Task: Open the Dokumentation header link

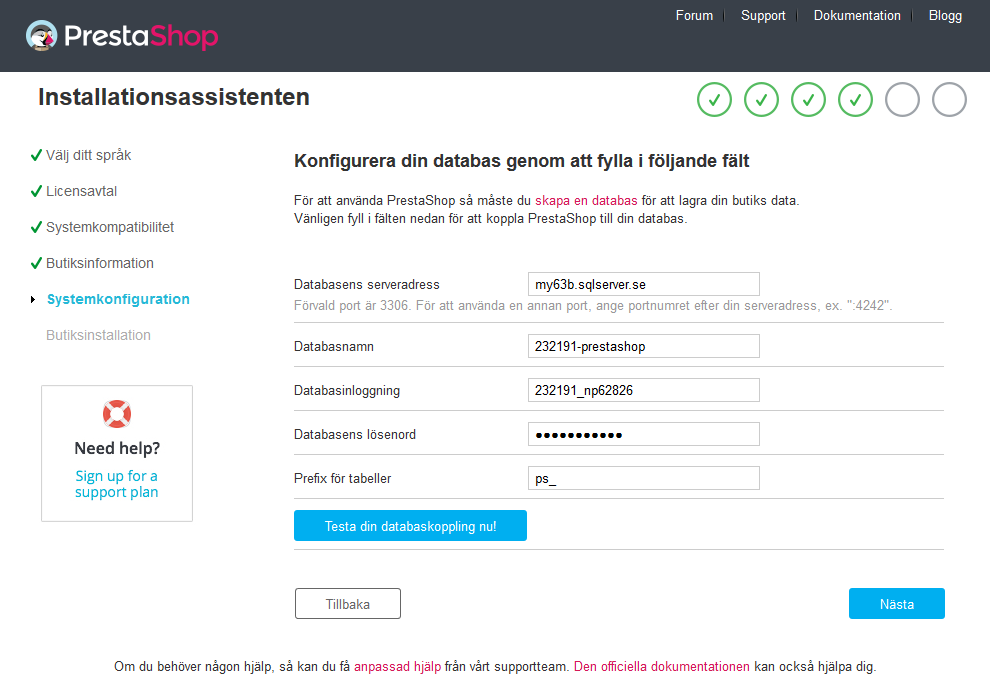Action: point(857,15)
